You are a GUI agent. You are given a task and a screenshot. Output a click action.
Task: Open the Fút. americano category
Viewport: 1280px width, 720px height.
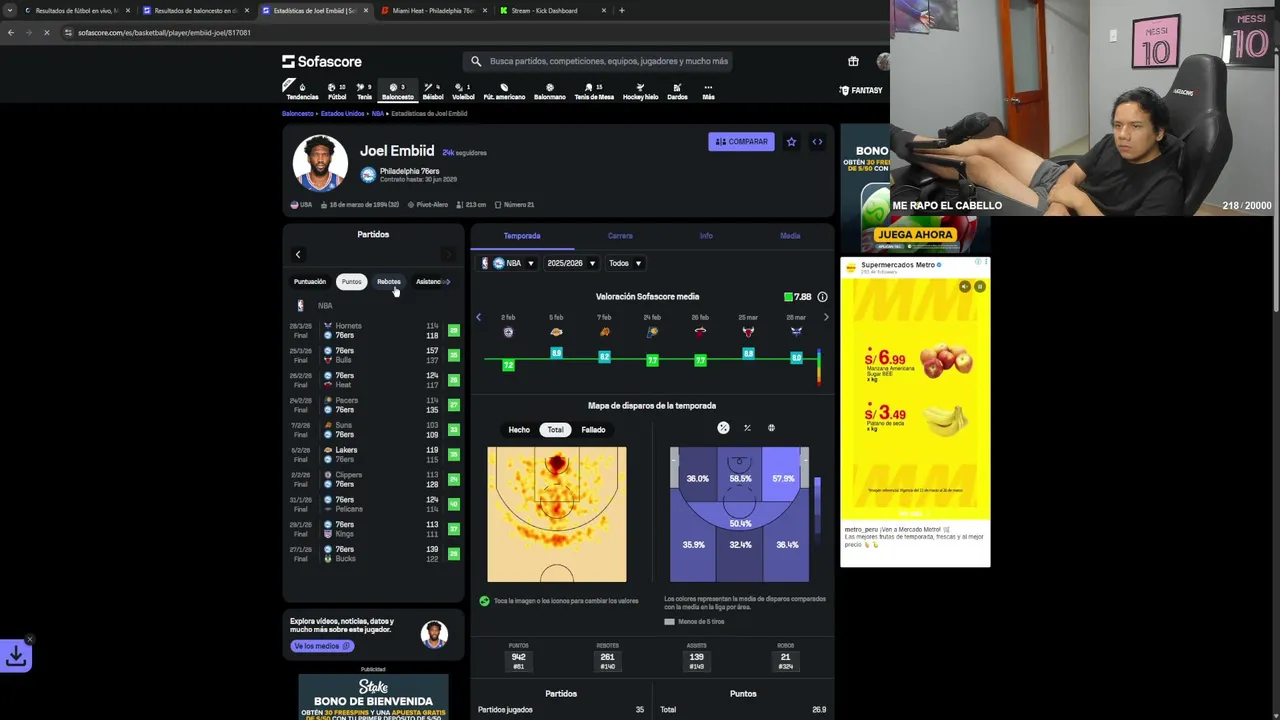[504, 91]
